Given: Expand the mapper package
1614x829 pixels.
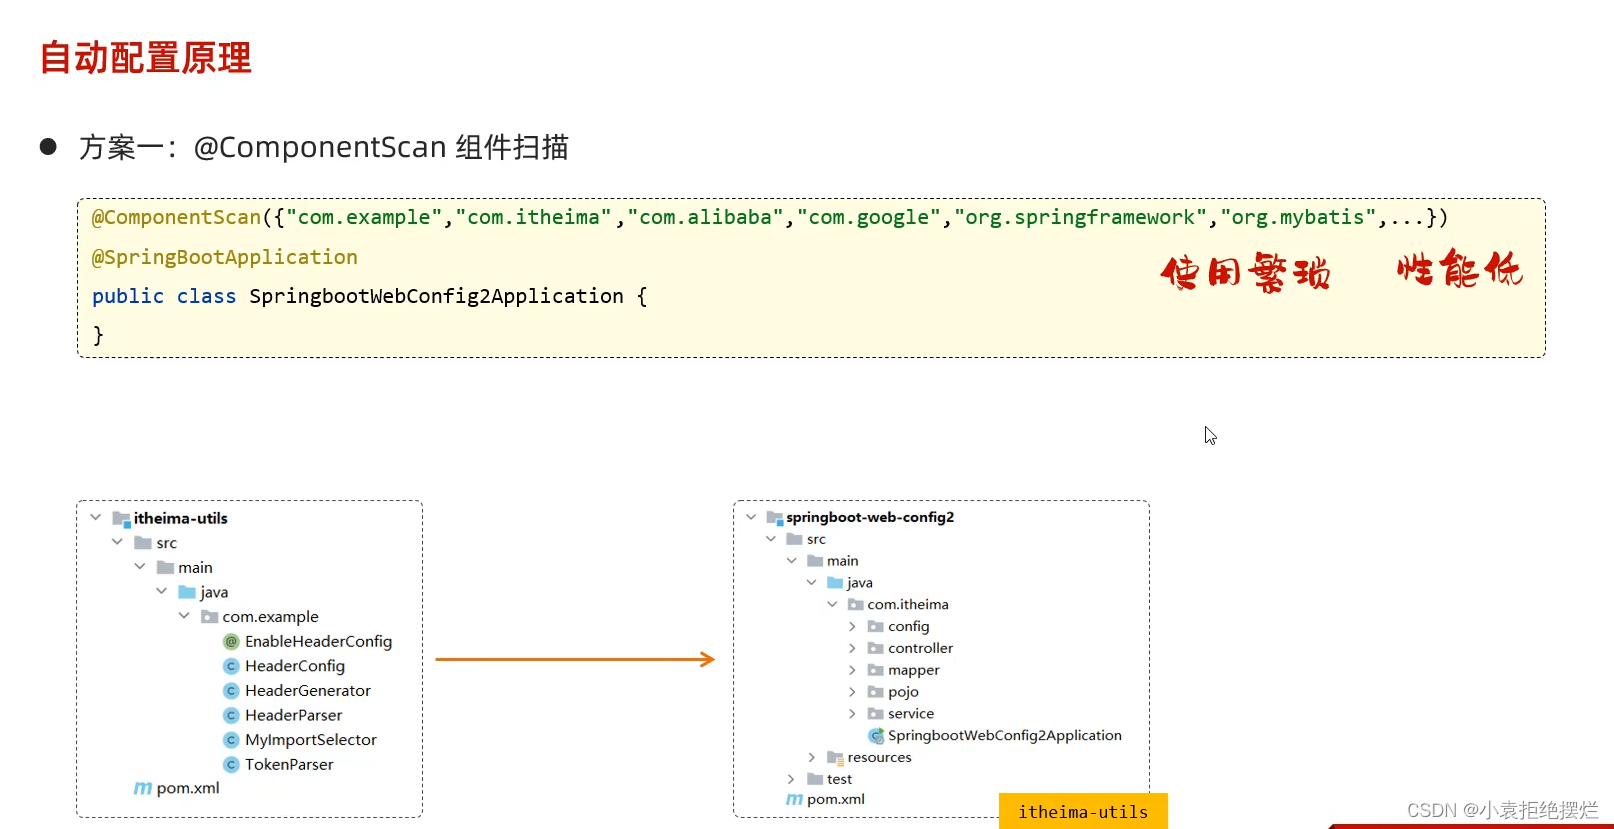Looking at the screenshot, I should (x=852, y=670).
